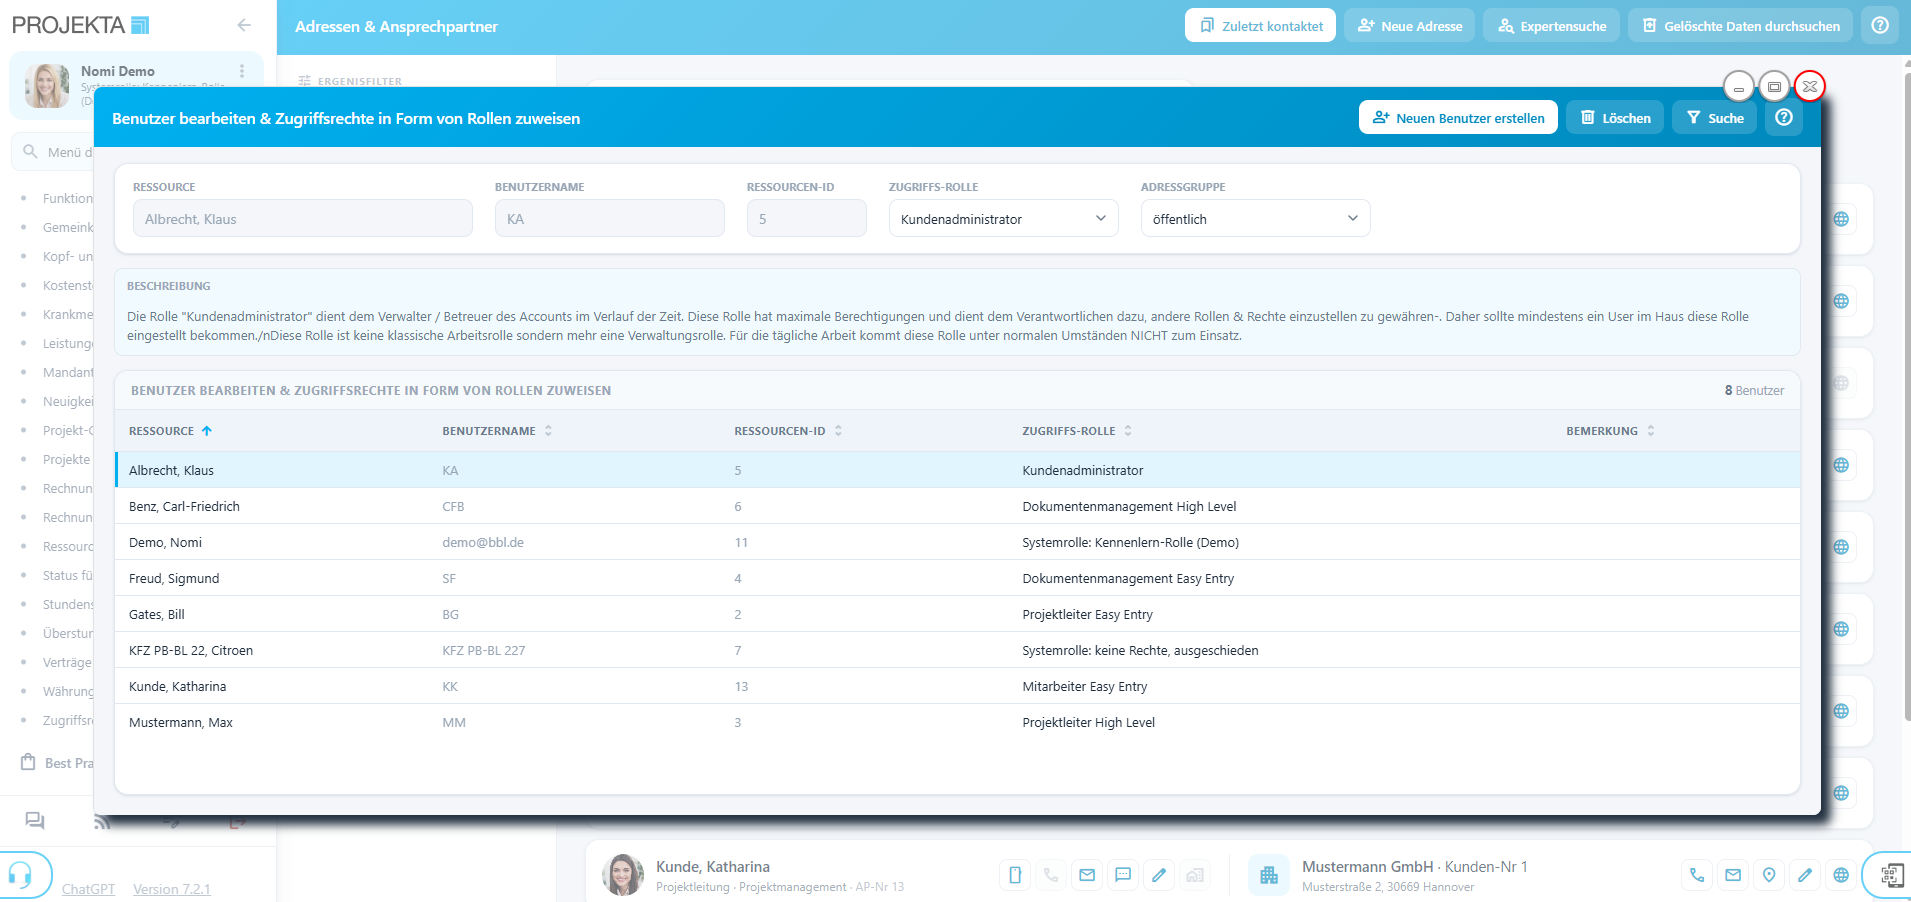
Task: Open the help icon in dialog header
Action: [1784, 117]
